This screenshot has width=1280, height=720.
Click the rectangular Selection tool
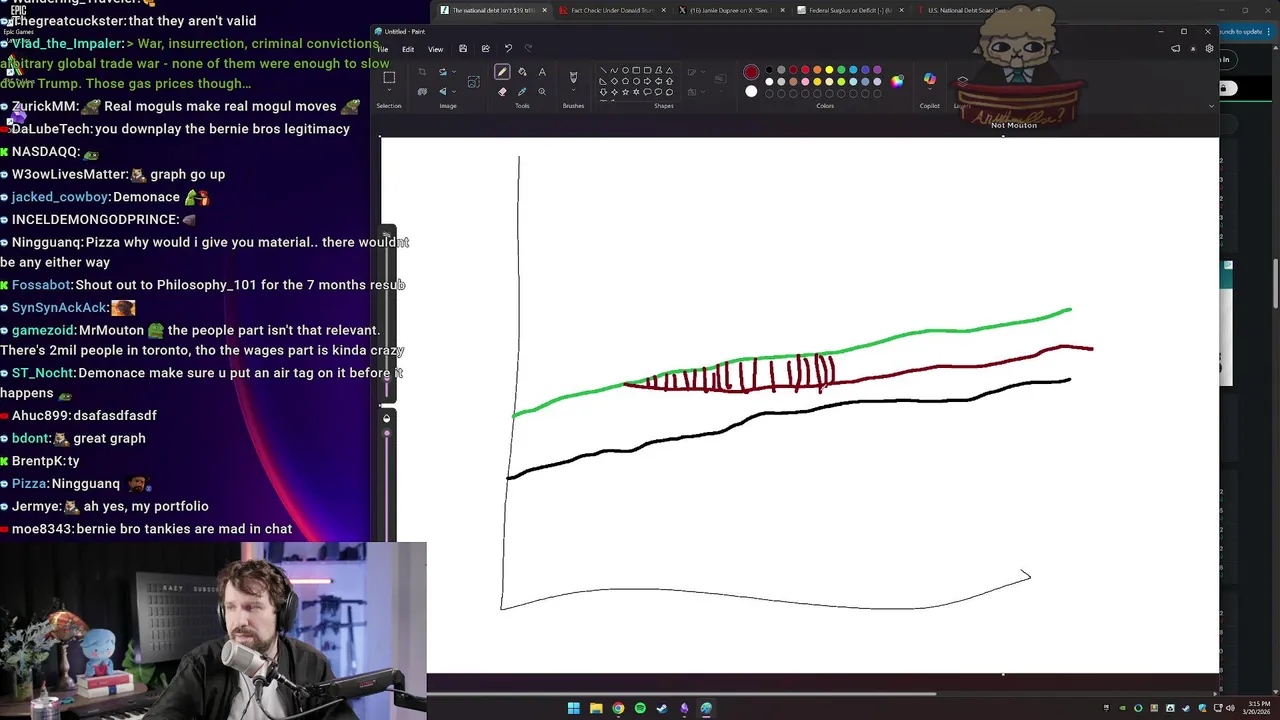click(x=389, y=77)
